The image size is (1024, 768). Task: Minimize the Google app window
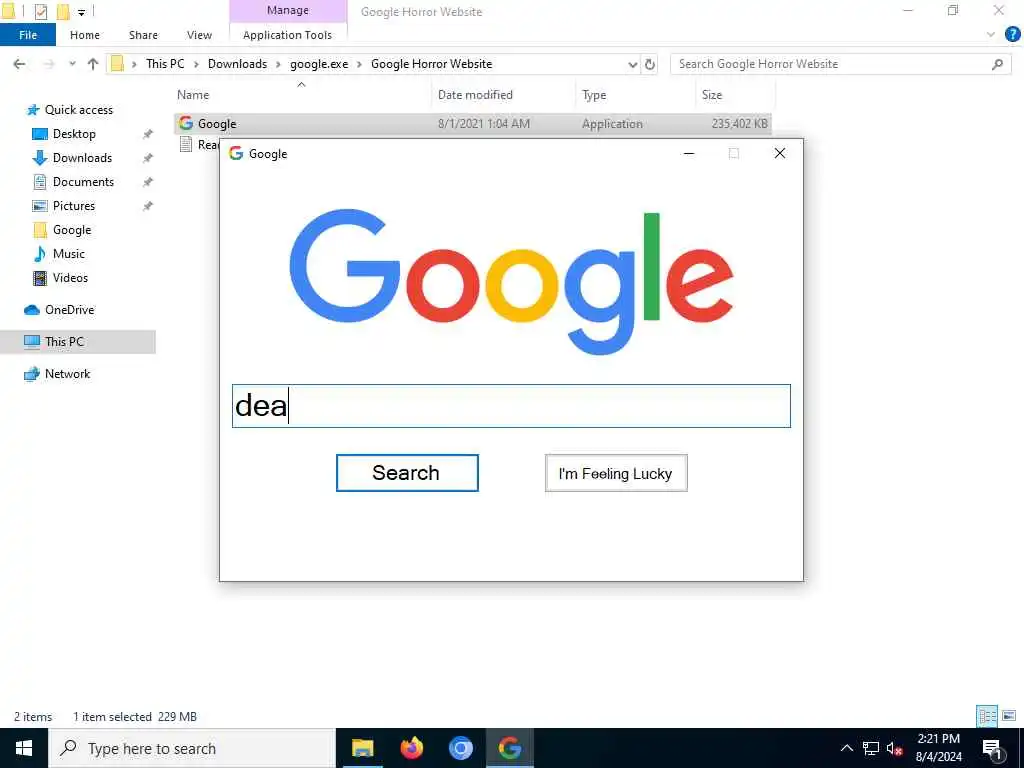689,153
